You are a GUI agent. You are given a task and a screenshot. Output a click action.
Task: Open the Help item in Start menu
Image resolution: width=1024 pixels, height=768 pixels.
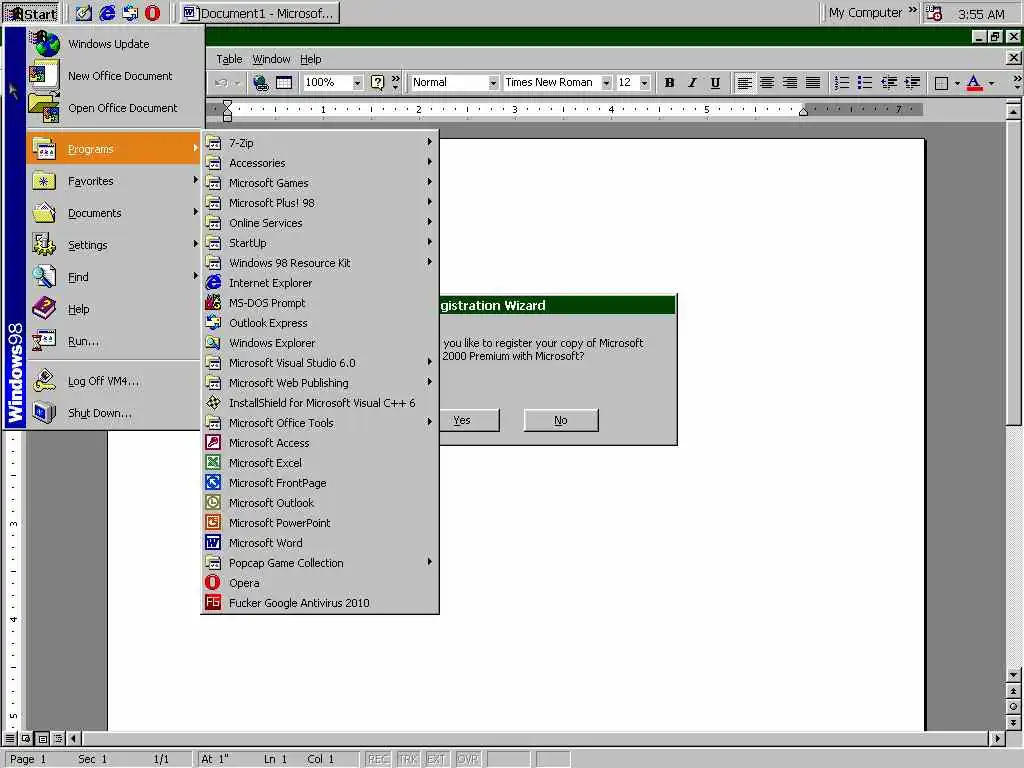(x=113, y=309)
